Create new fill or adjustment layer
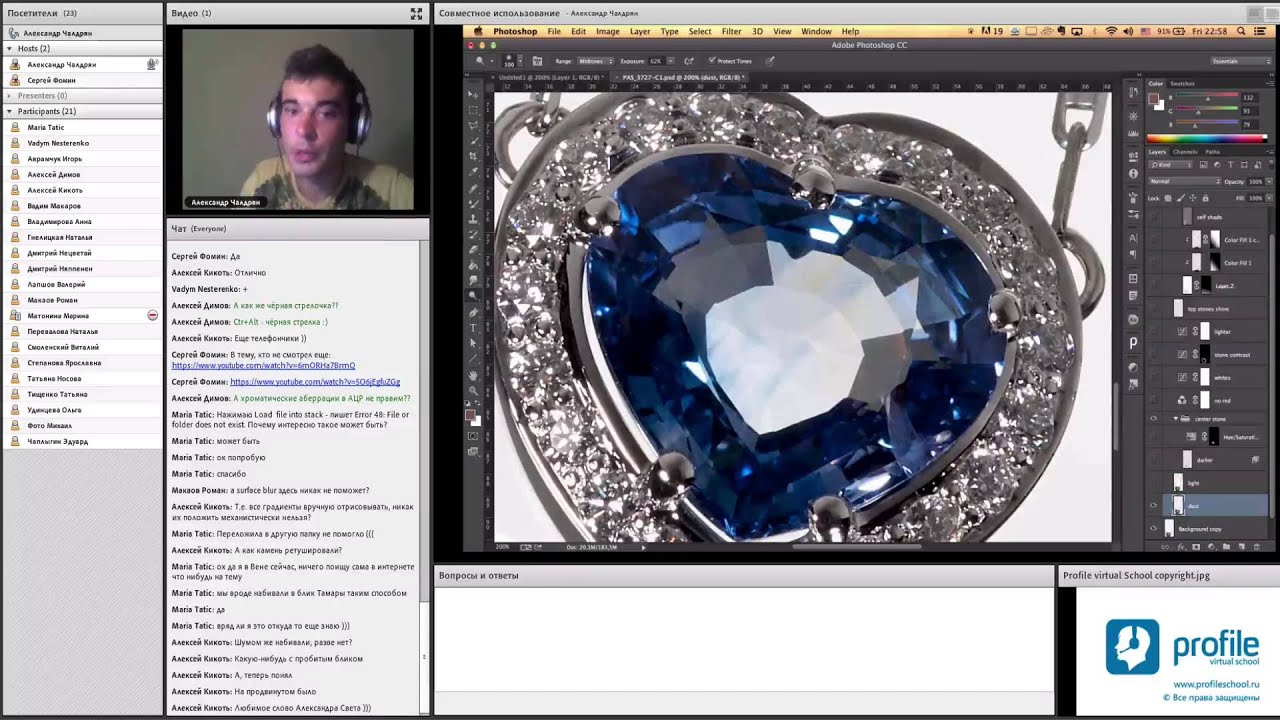1280x720 pixels. click(1211, 547)
